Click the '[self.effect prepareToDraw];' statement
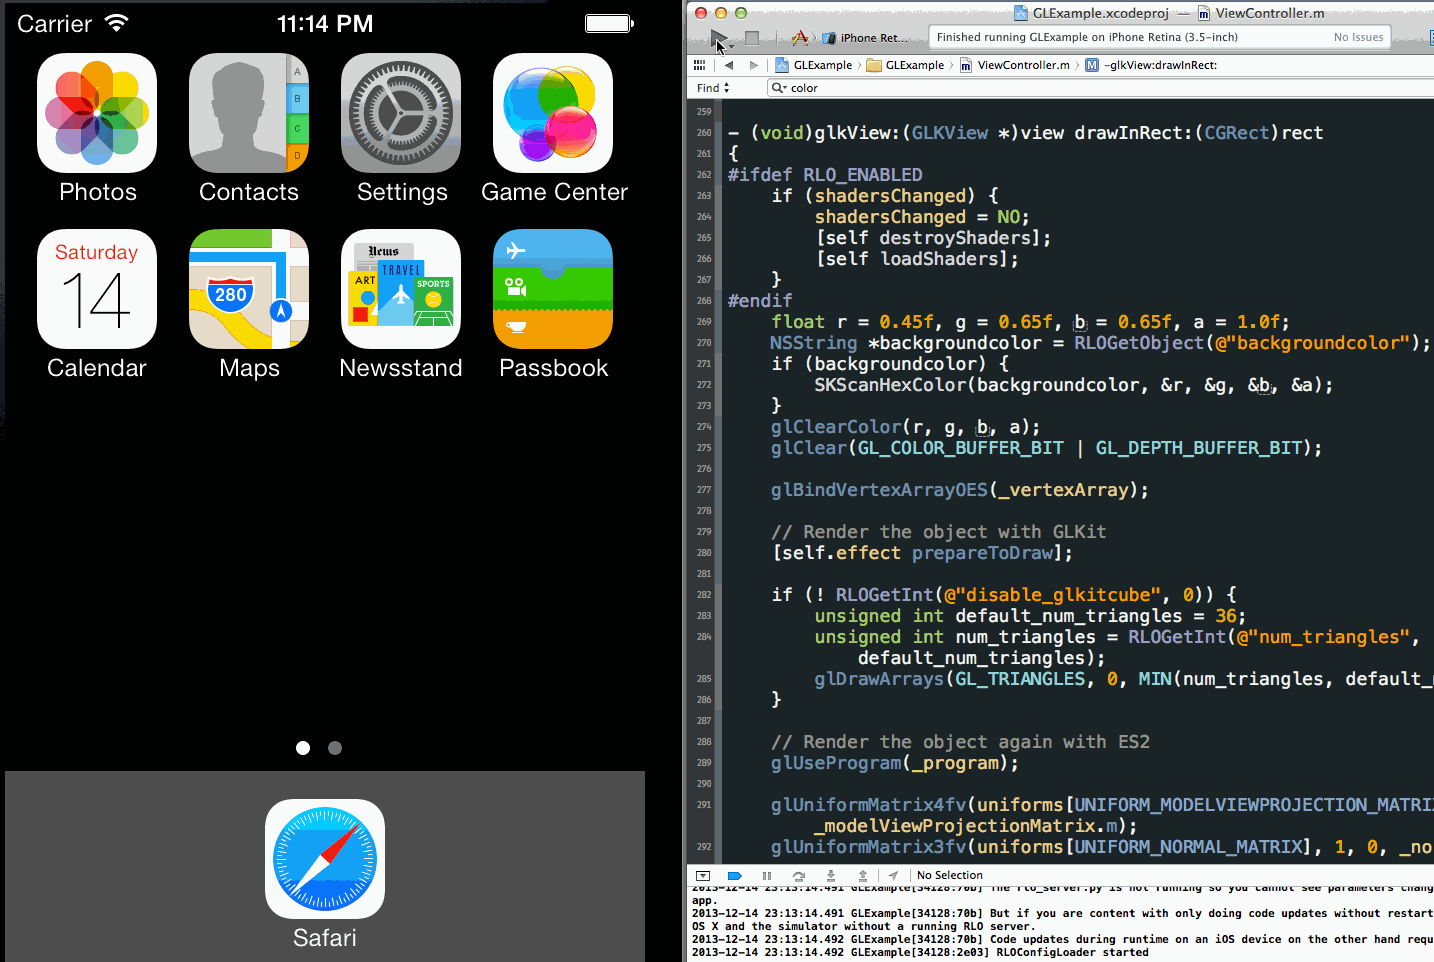 [x=922, y=553]
